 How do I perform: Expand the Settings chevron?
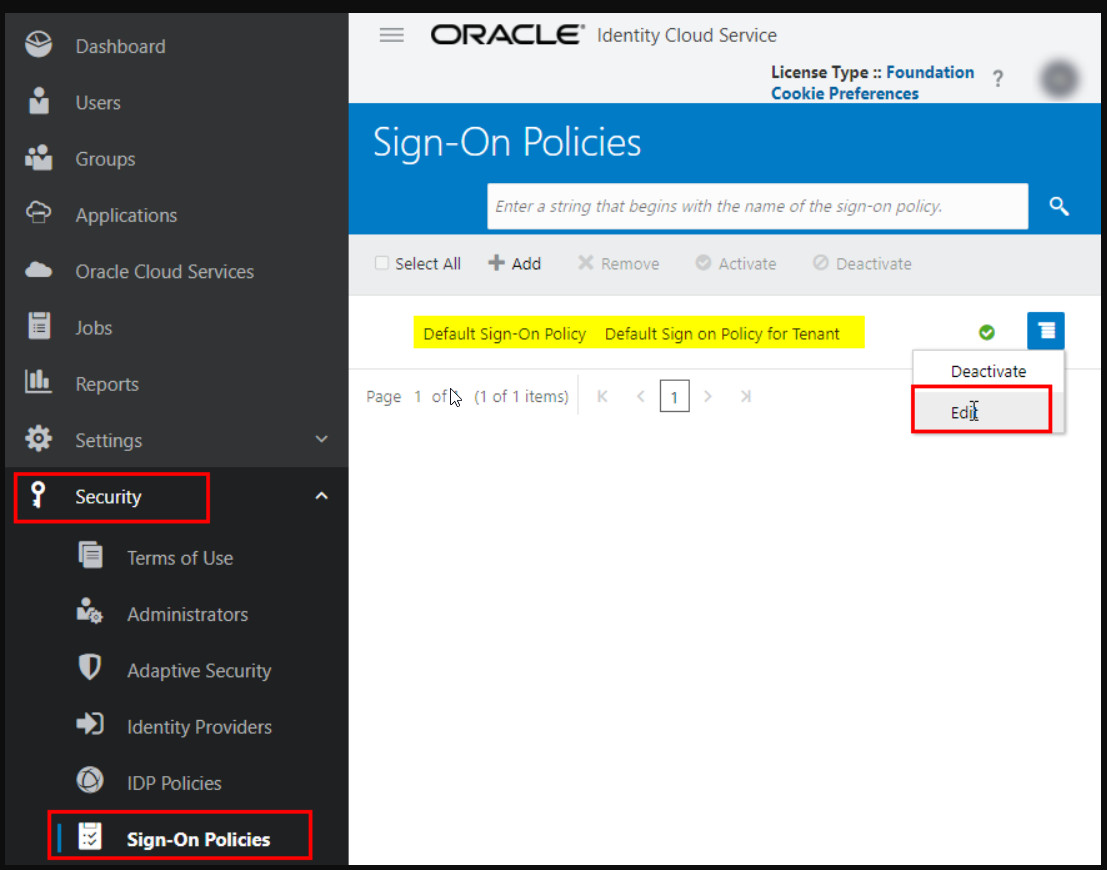[321, 439]
